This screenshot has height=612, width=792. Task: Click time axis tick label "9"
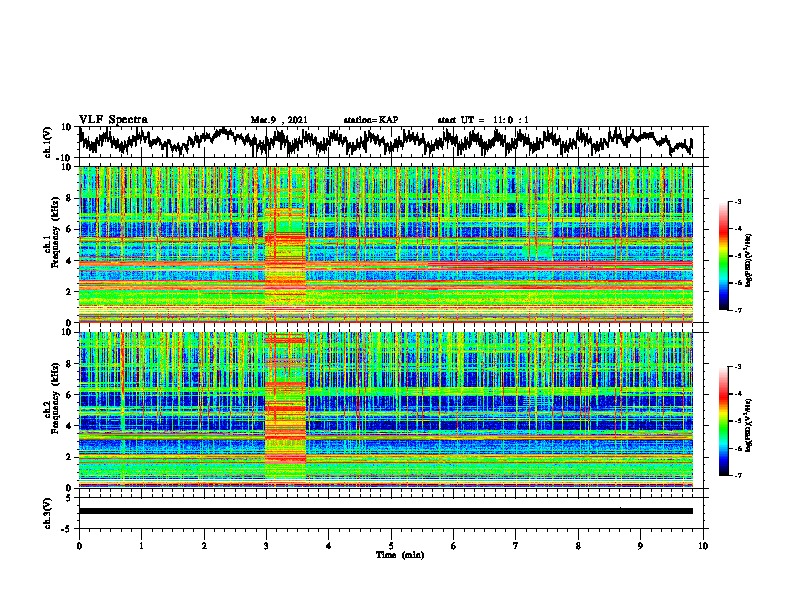[640, 546]
